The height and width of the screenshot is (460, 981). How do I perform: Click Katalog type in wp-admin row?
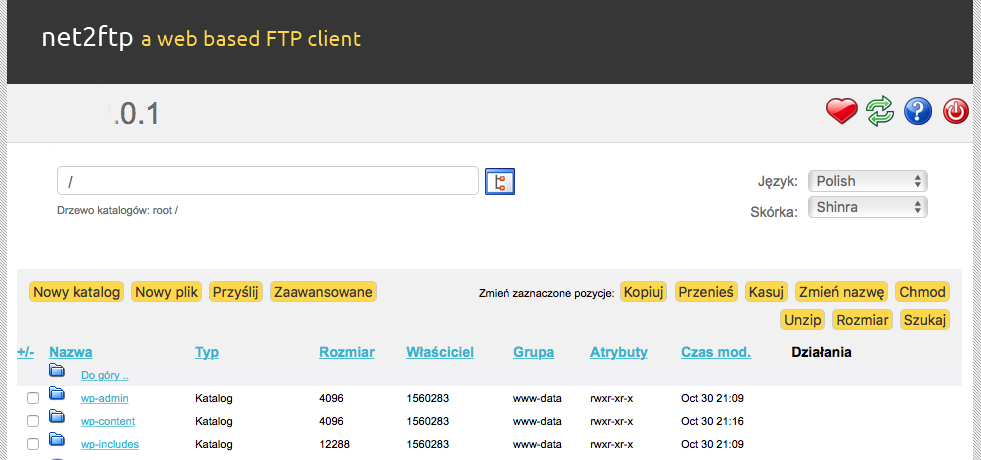(213, 398)
